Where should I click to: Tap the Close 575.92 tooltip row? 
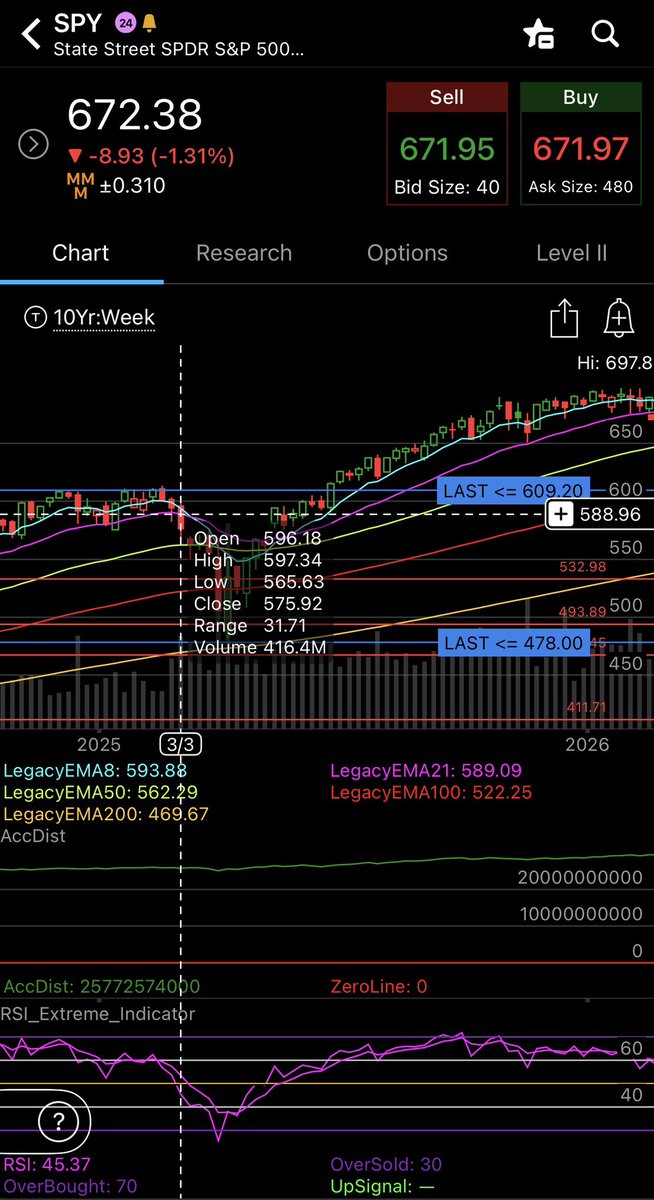coord(258,604)
